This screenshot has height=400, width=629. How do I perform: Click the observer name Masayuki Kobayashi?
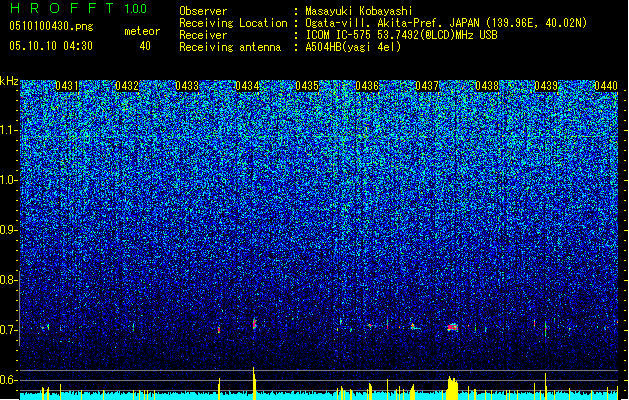point(359,11)
